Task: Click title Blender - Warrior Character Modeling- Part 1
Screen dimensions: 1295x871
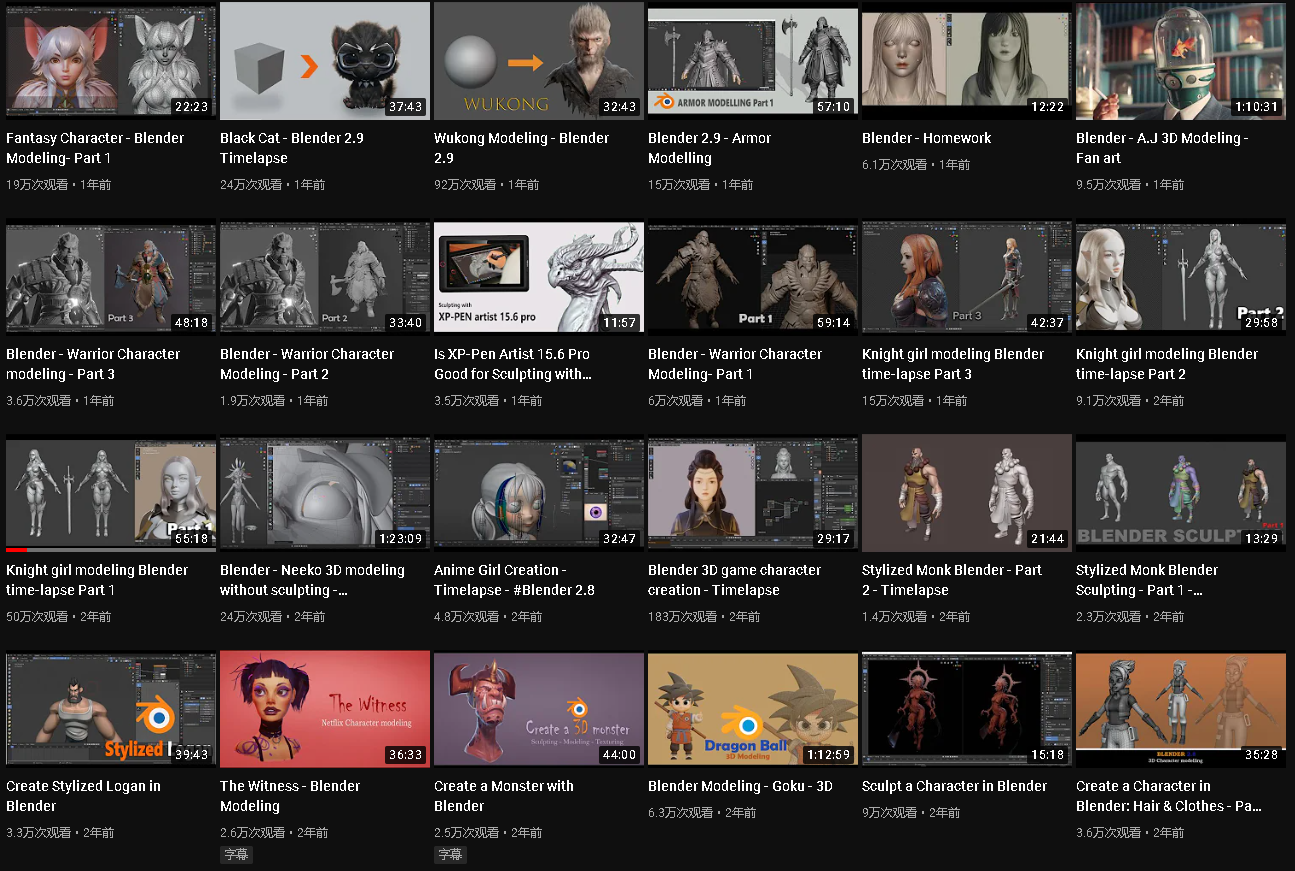Action: coord(735,364)
